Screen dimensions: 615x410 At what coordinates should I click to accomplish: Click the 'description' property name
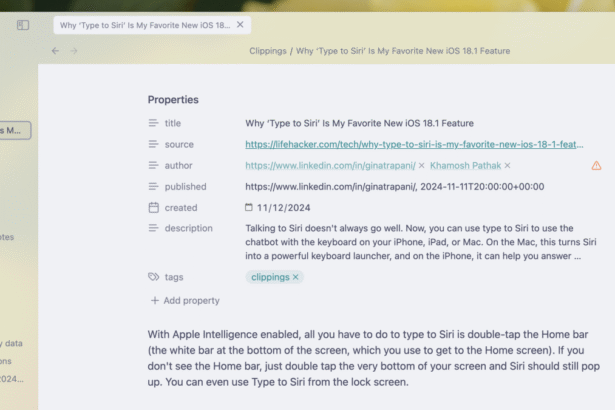click(x=188, y=228)
